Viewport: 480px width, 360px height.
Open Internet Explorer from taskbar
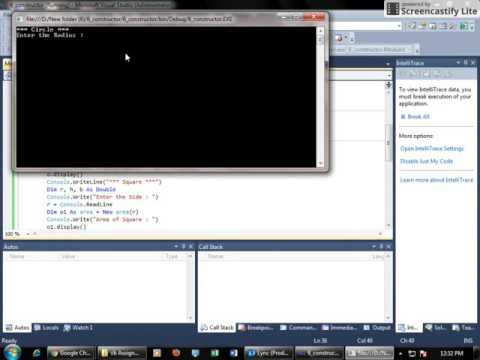36,353
